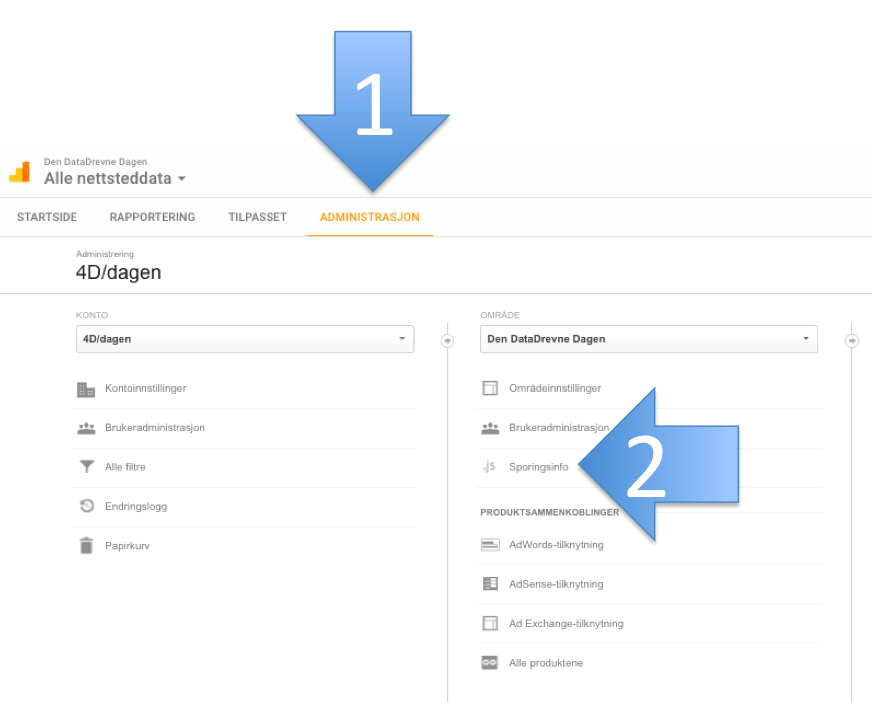Open the Område Den DataDrevne Dagen dropdown
Viewport: 872px width, 720px height.
648,339
